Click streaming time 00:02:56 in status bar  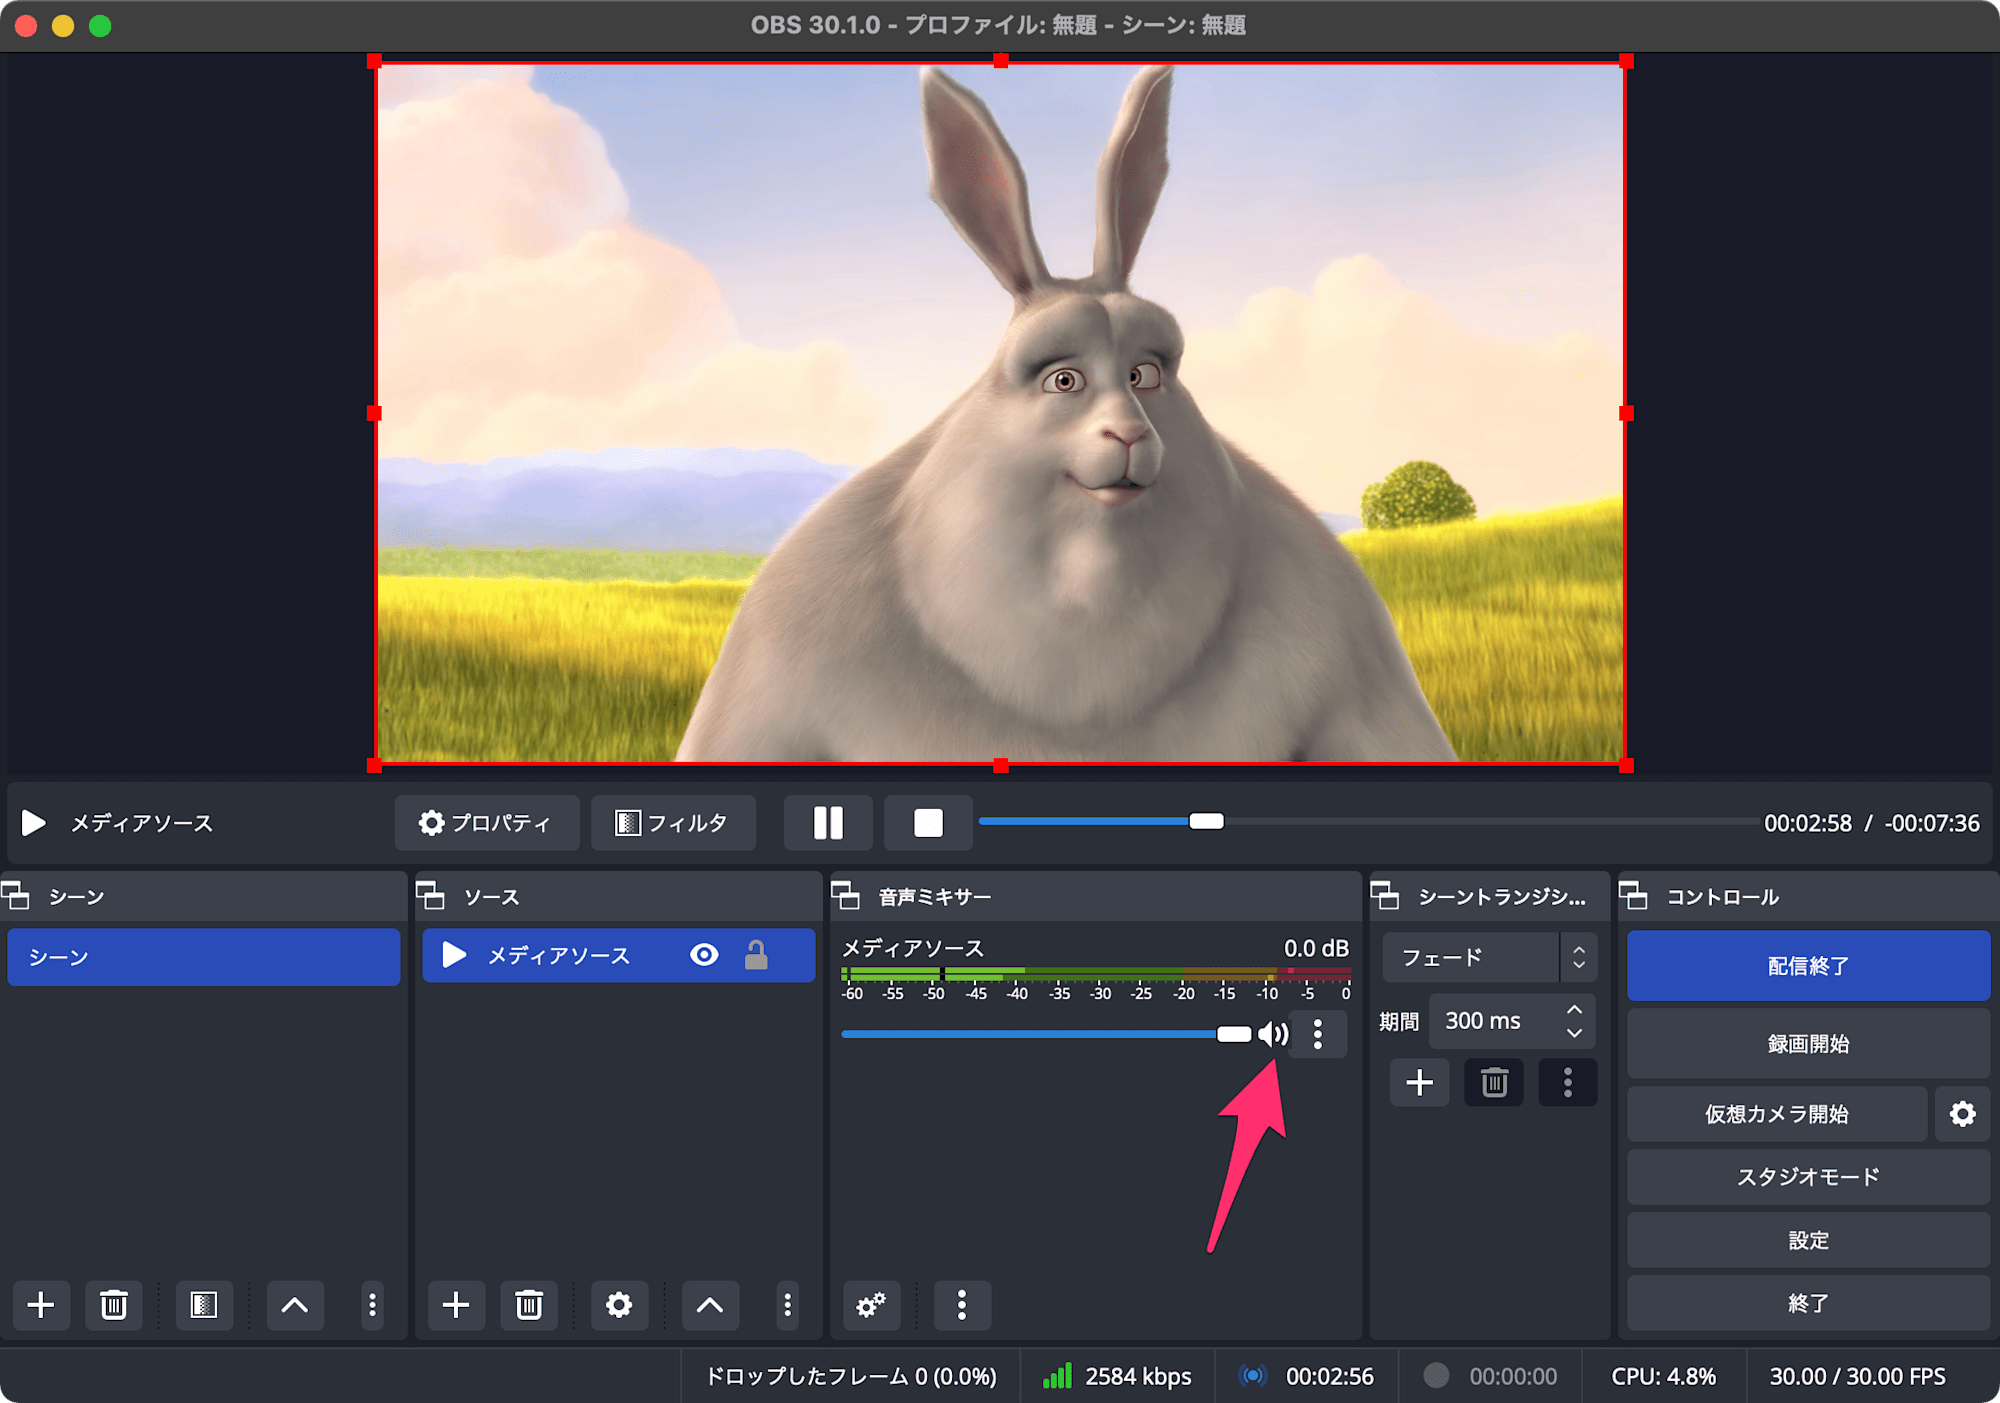pyautogui.click(x=1329, y=1376)
